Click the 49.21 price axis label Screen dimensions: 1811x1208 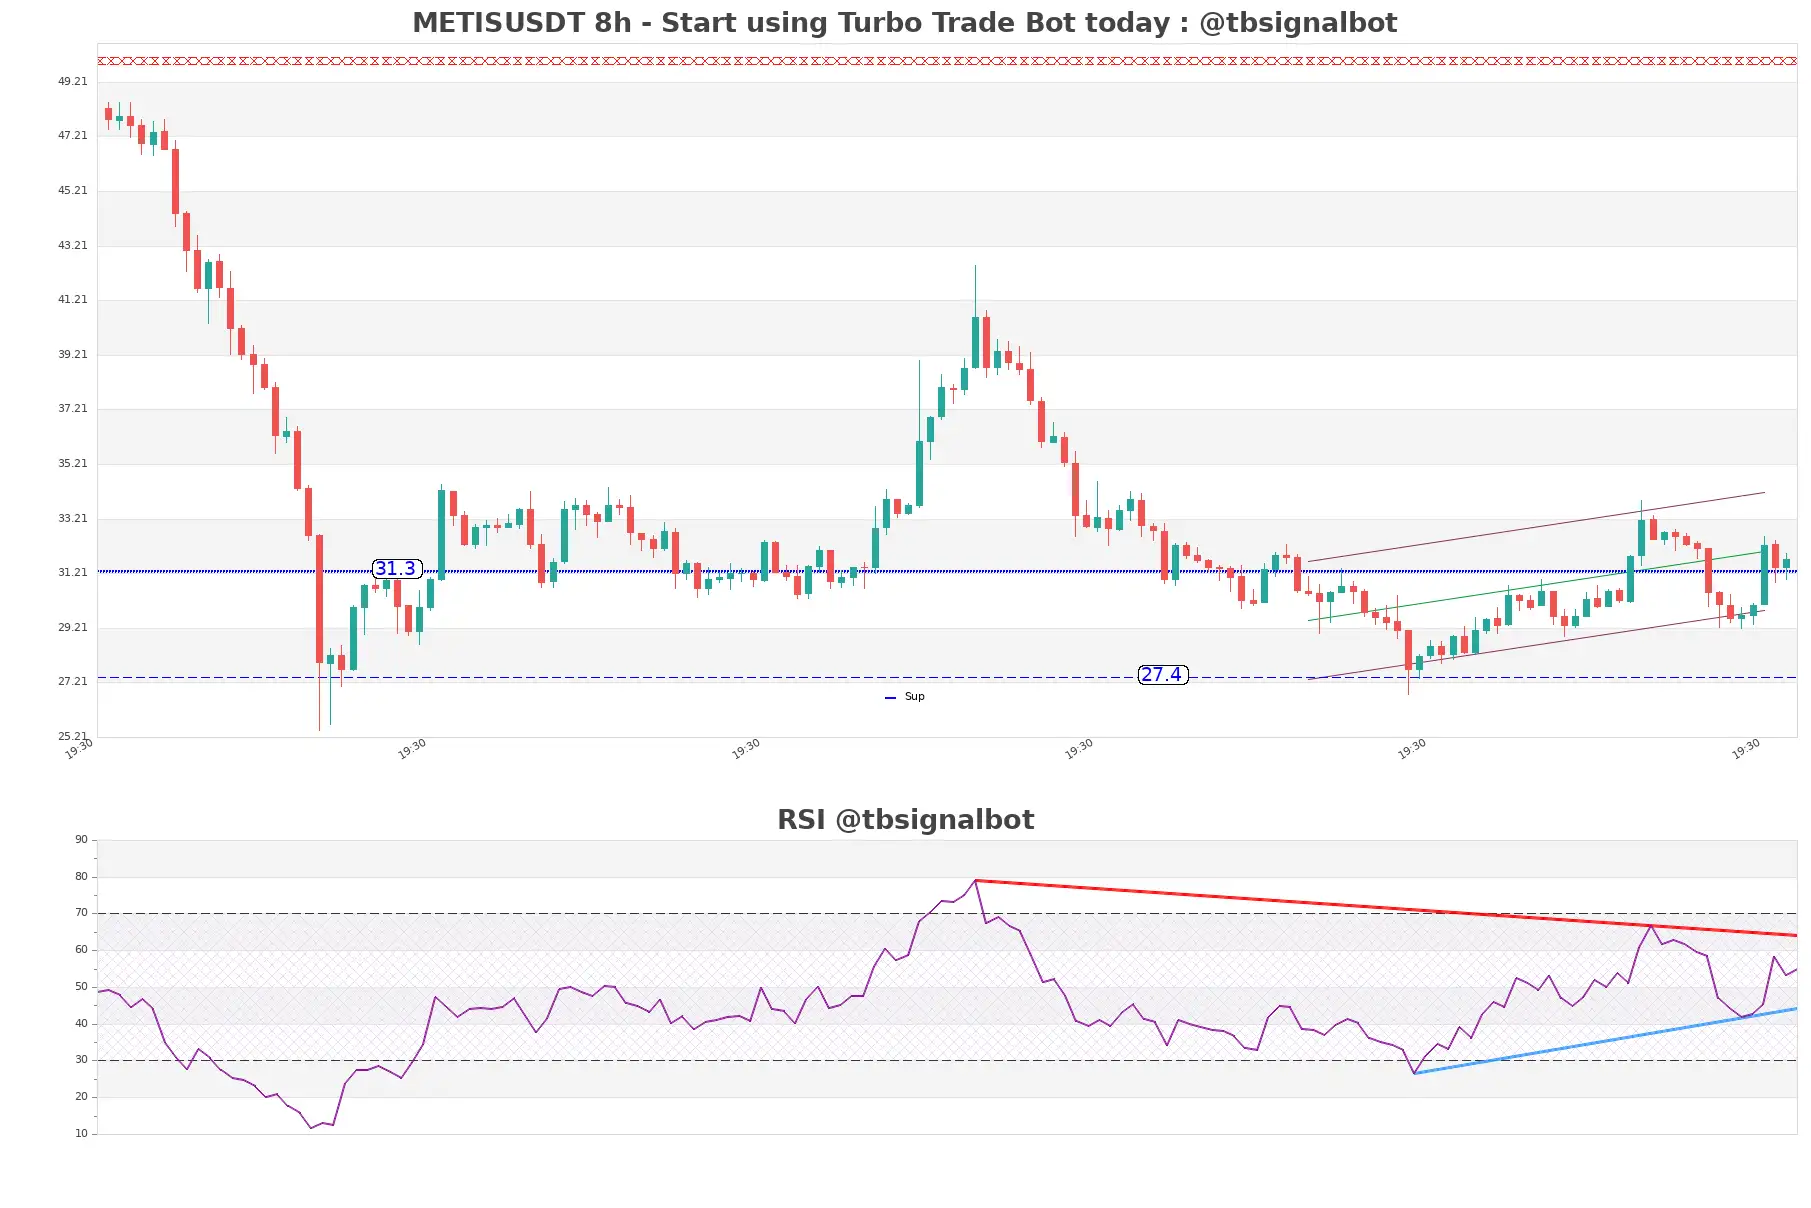pyautogui.click(x=73, y=81)
